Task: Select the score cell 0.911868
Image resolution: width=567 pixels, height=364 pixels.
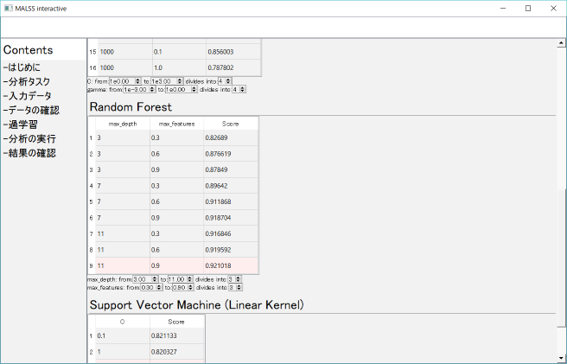Action: click(231, 202)
